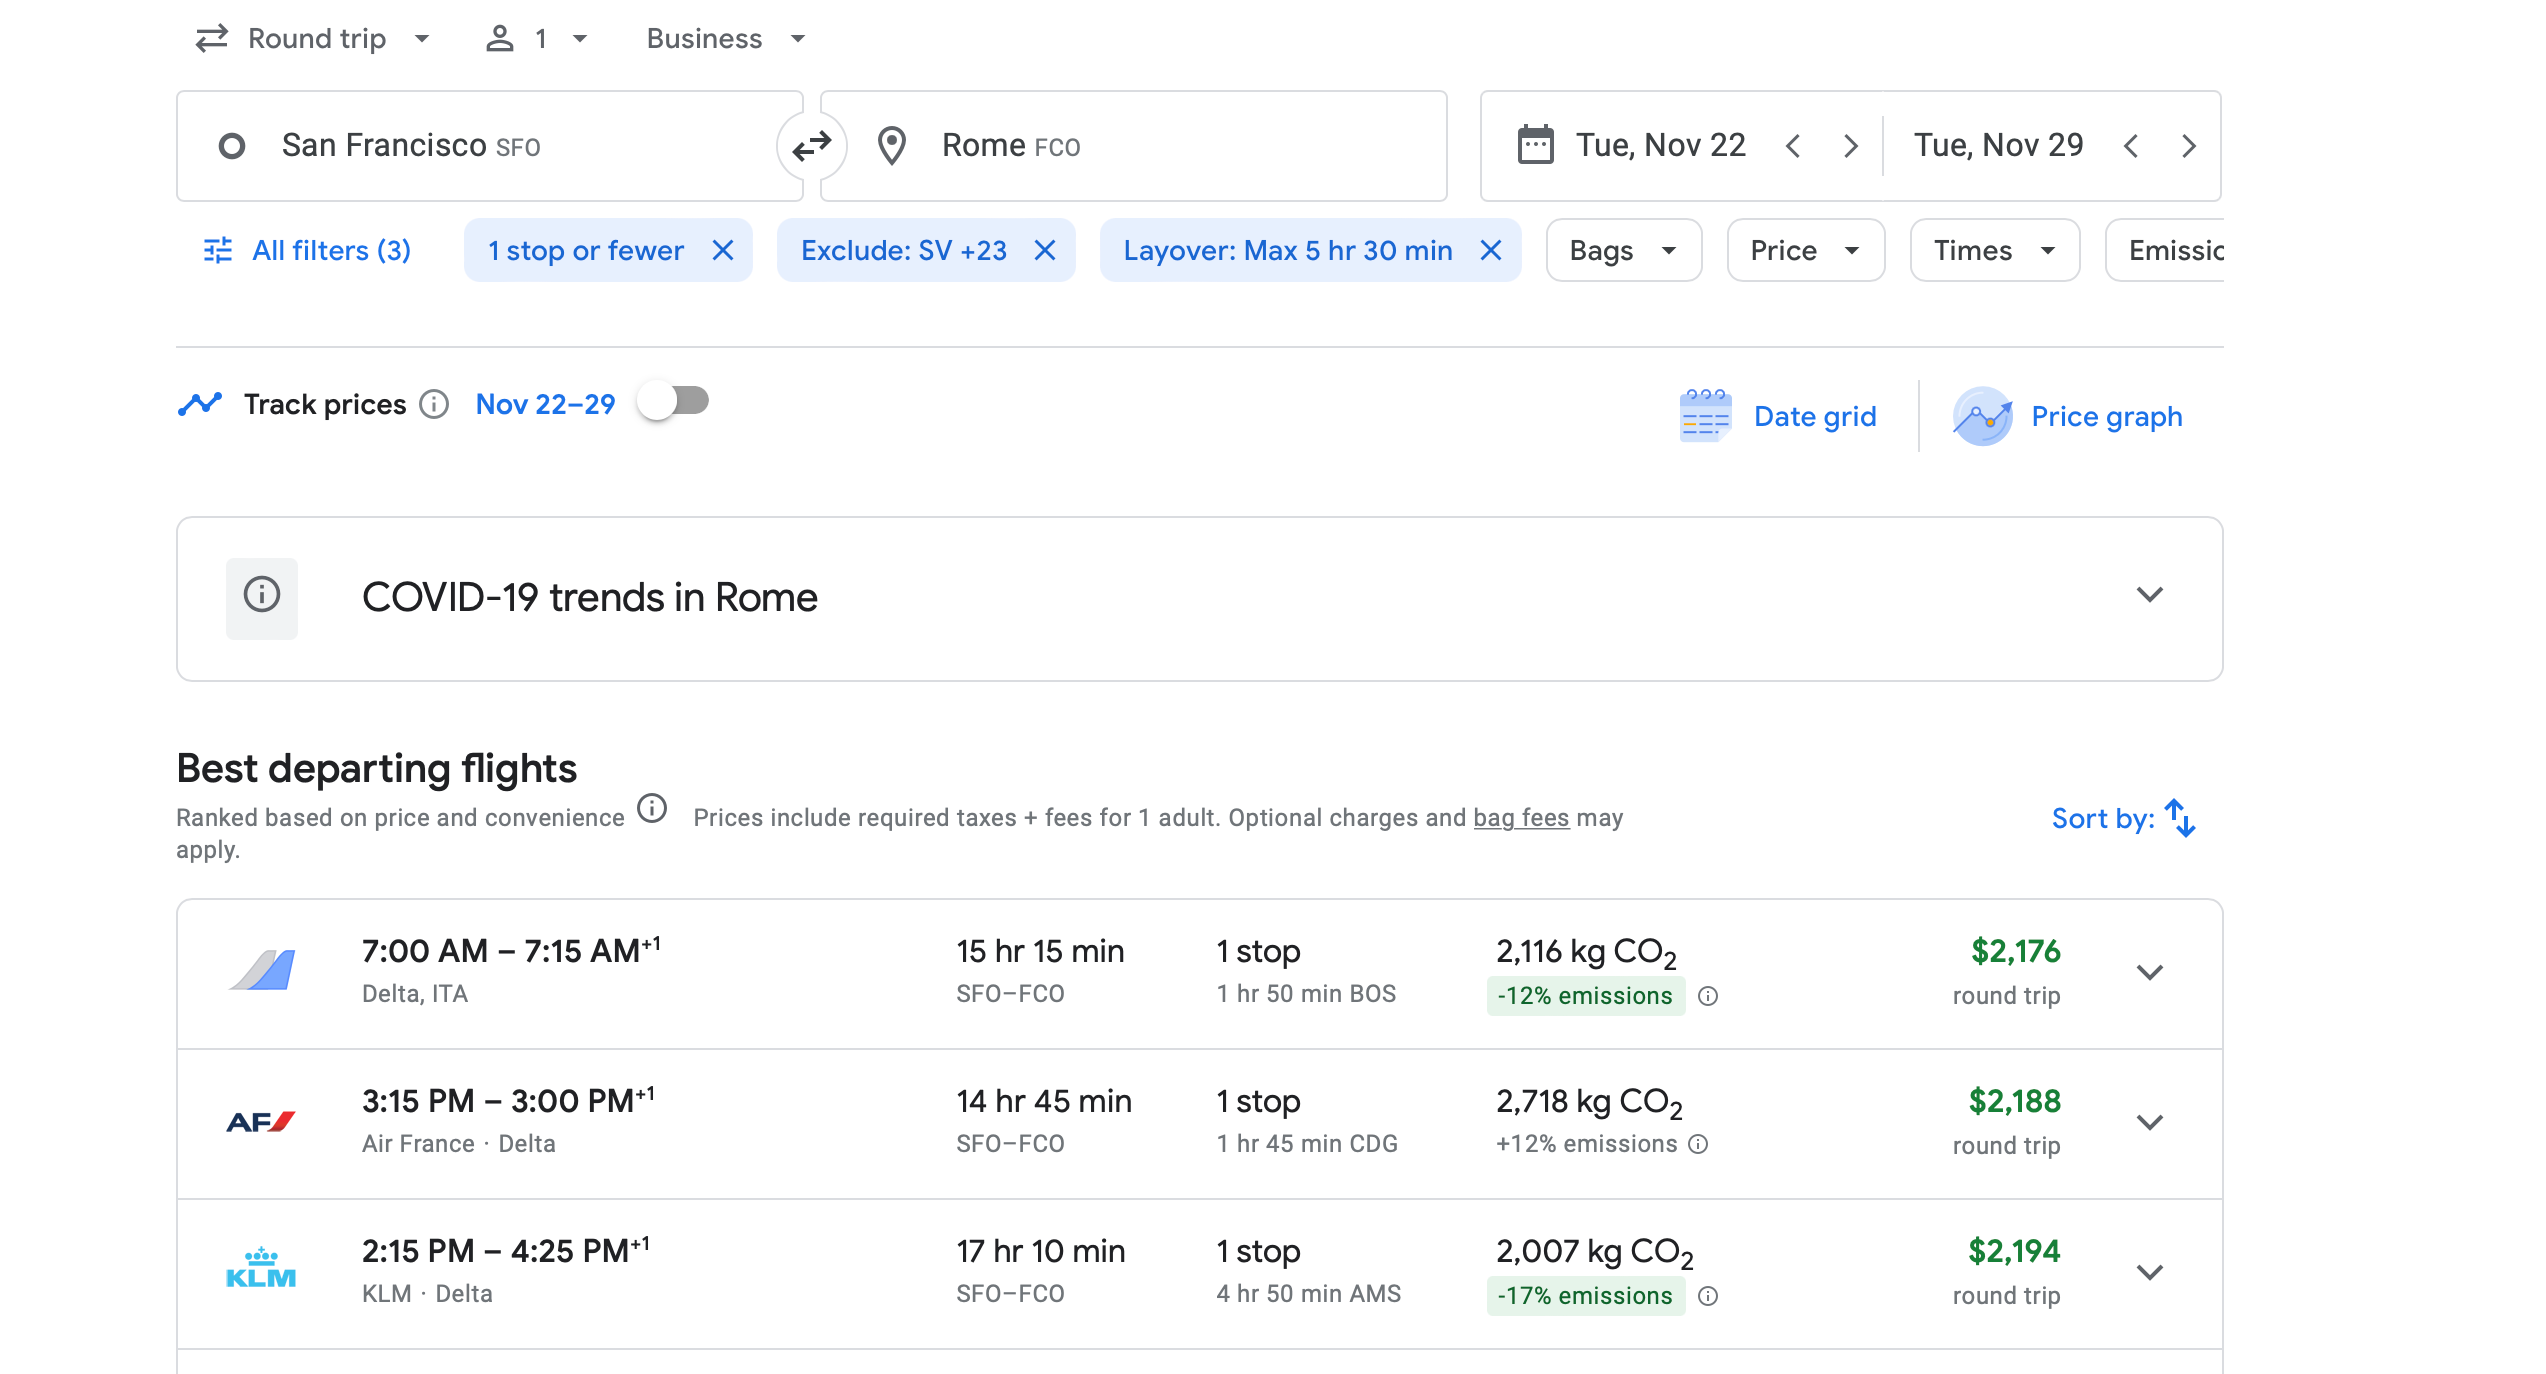Click the Sort by arrows icon
Screen dimensions: 2546x1374
(2179, 818)
